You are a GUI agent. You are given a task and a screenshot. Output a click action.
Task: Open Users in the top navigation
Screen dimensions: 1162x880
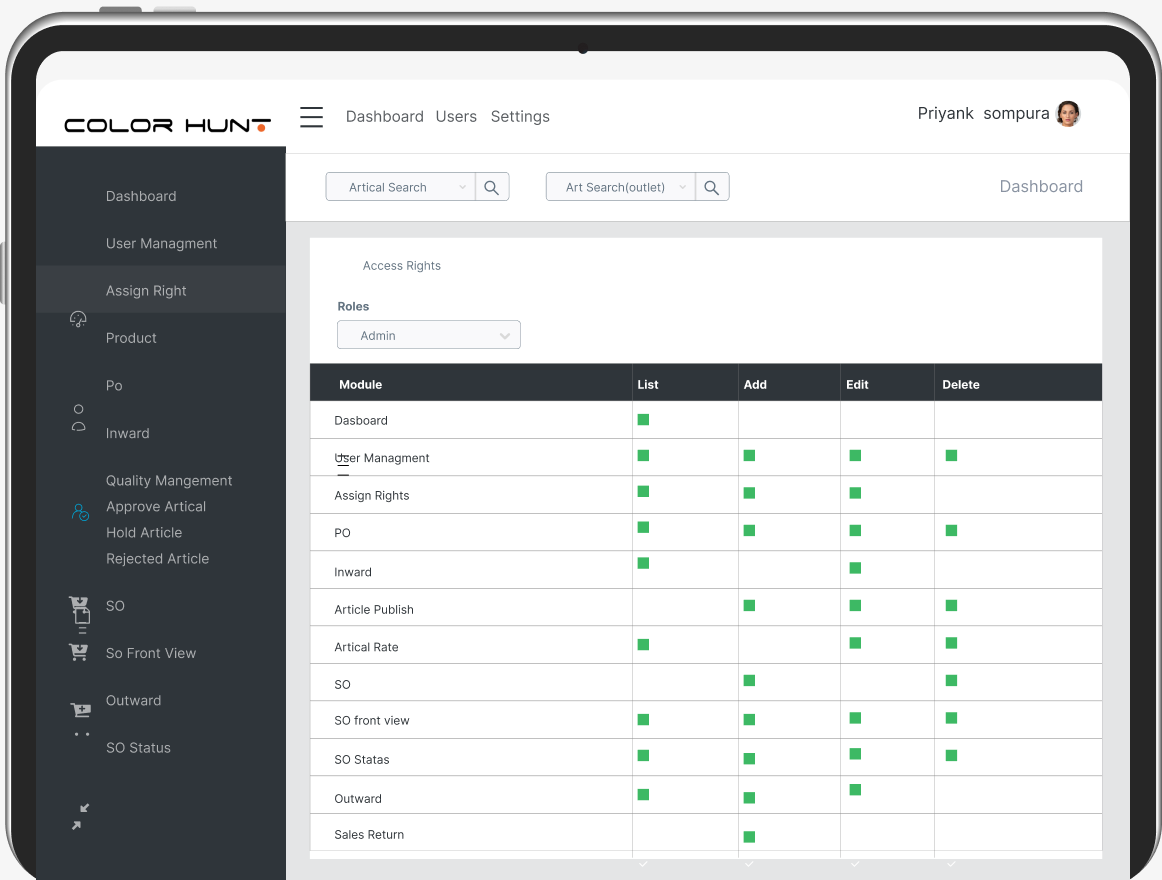pos(456,116)
